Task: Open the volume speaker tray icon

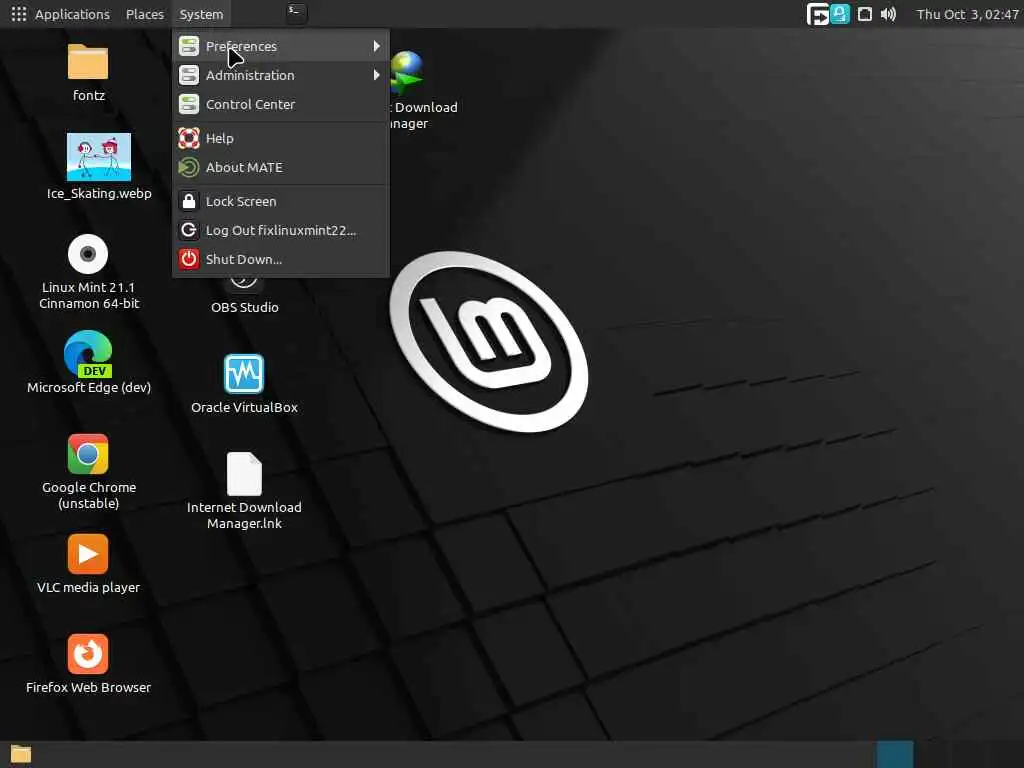Action: point(888,14)
